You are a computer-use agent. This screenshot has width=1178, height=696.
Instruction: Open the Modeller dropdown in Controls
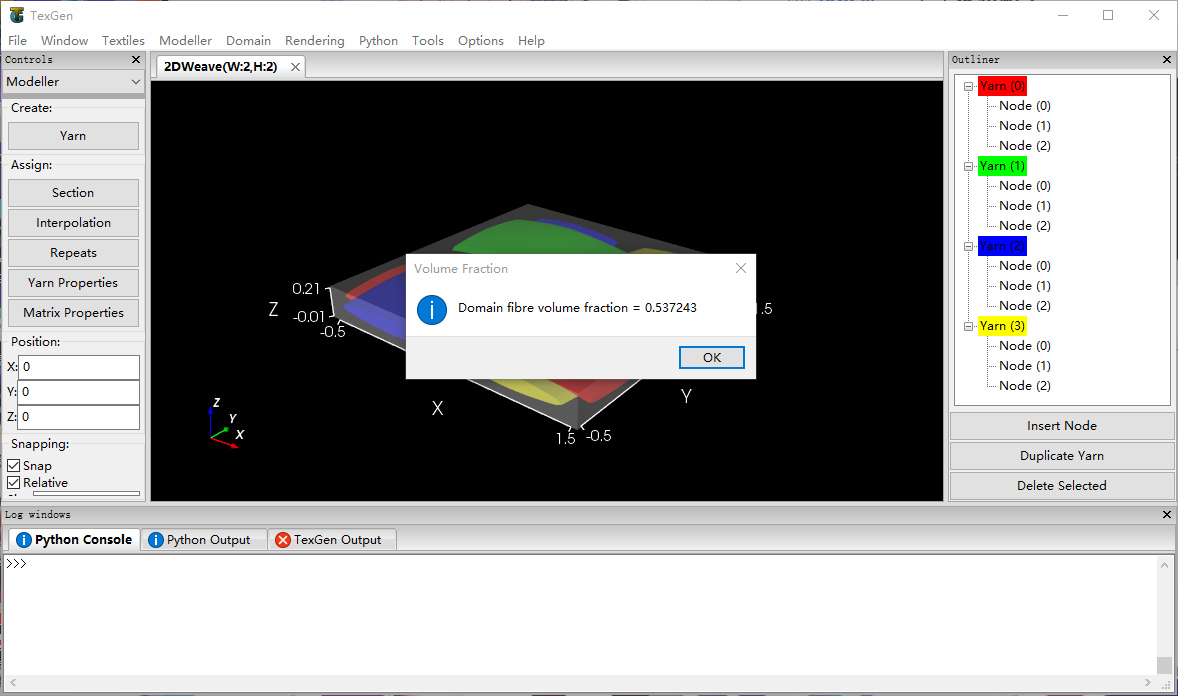point(74,82)
